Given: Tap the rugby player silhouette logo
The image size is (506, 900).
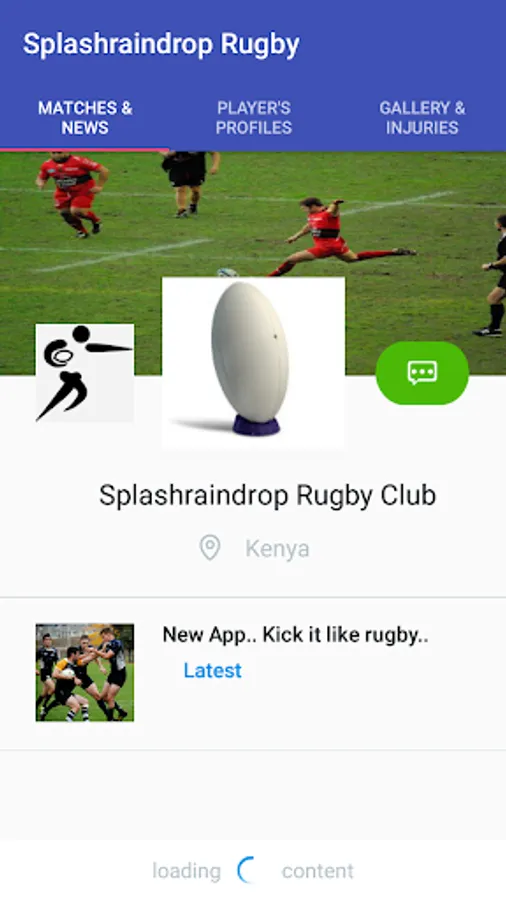Looking at the screenshot, I should point(85,373).
